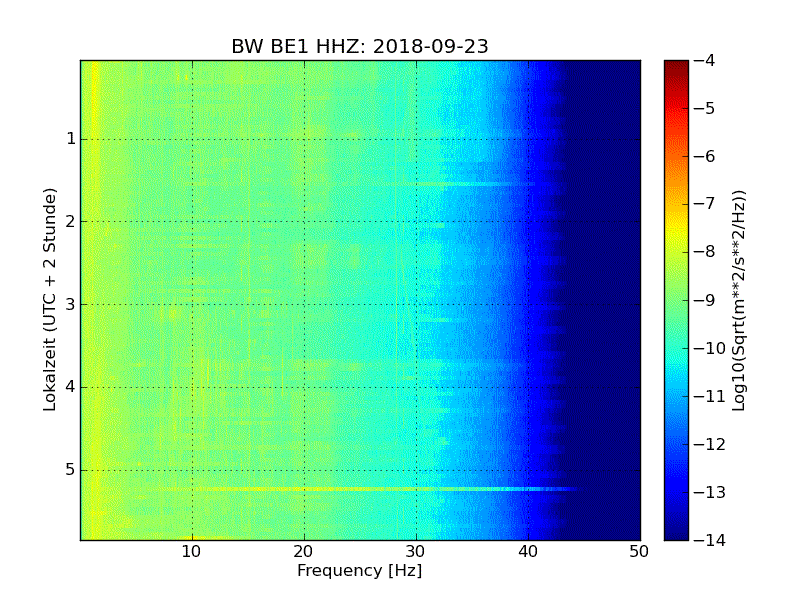
Task: Click y-axis tick label '3'
Action: (x=71, y=304)
